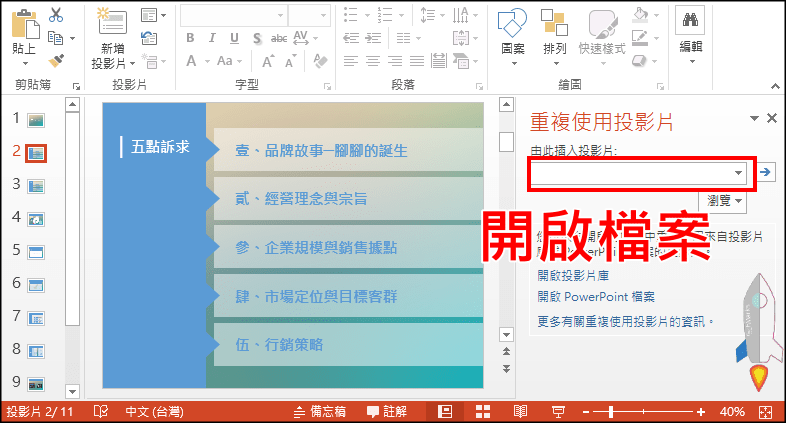786x423 pixels.
Task: Toggle Notes (備忘稿) in status bar
Action: point(320,411)
